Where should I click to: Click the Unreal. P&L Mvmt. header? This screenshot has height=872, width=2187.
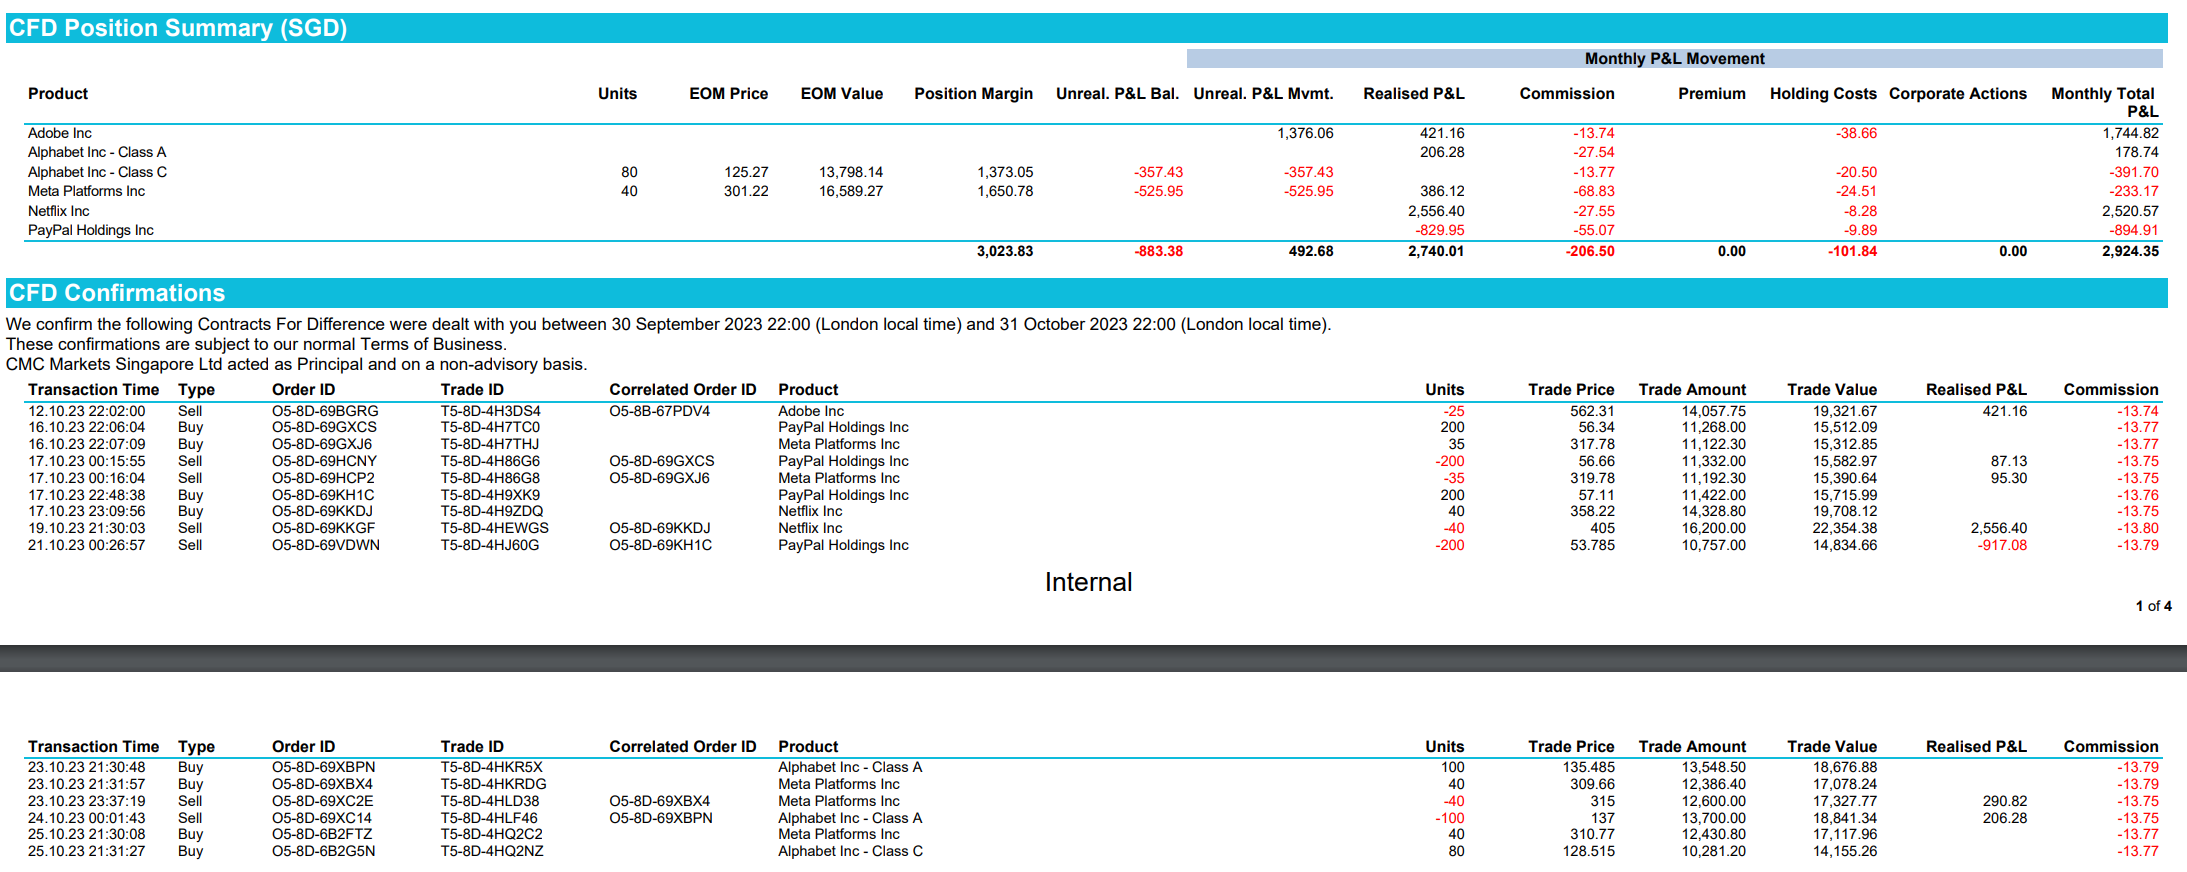pos(1263,94)
